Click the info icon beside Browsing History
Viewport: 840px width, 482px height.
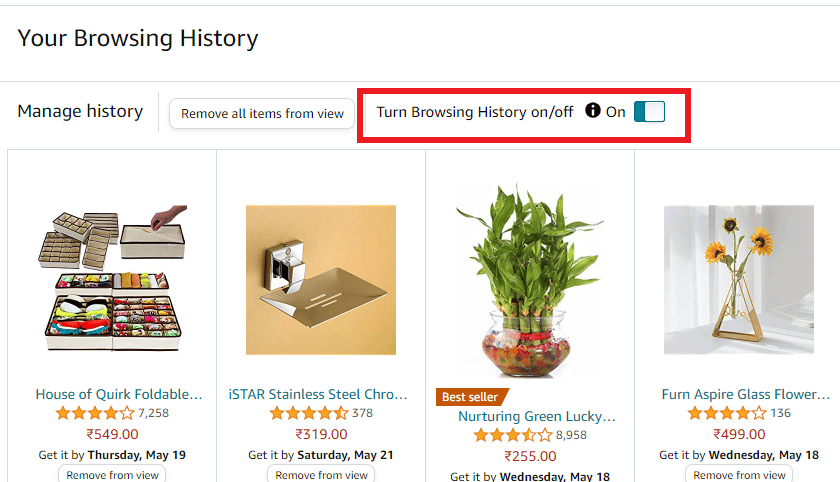tap(593, 111)
